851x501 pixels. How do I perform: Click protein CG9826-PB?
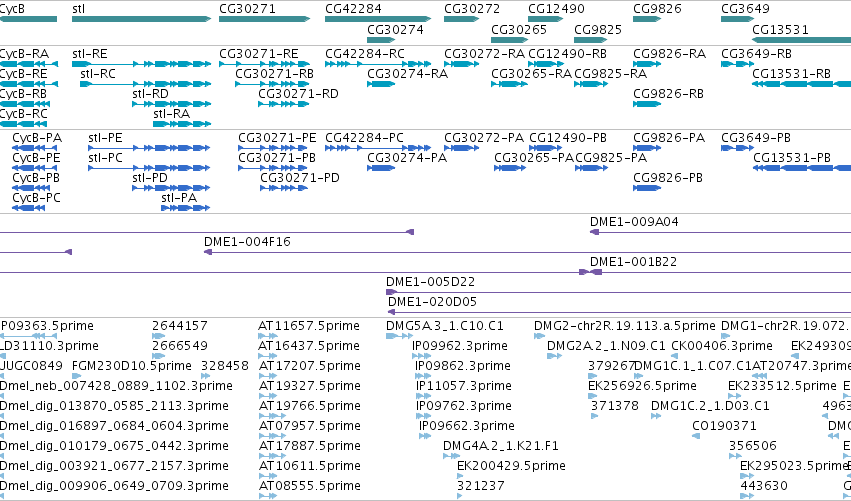(647, 188)
